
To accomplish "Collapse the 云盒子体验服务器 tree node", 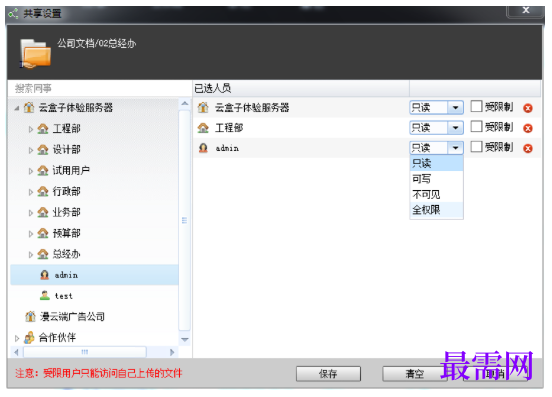I will pos(17,108).
